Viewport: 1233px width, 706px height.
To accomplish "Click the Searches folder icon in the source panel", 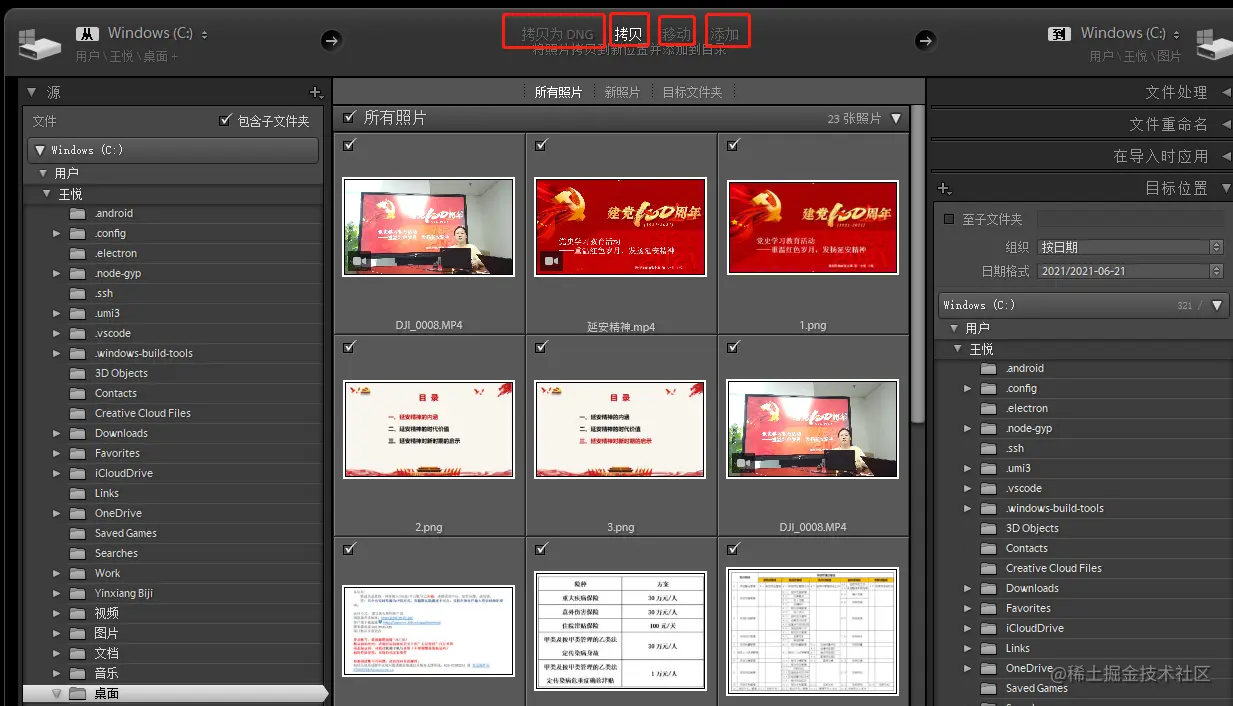I will 78,553.
